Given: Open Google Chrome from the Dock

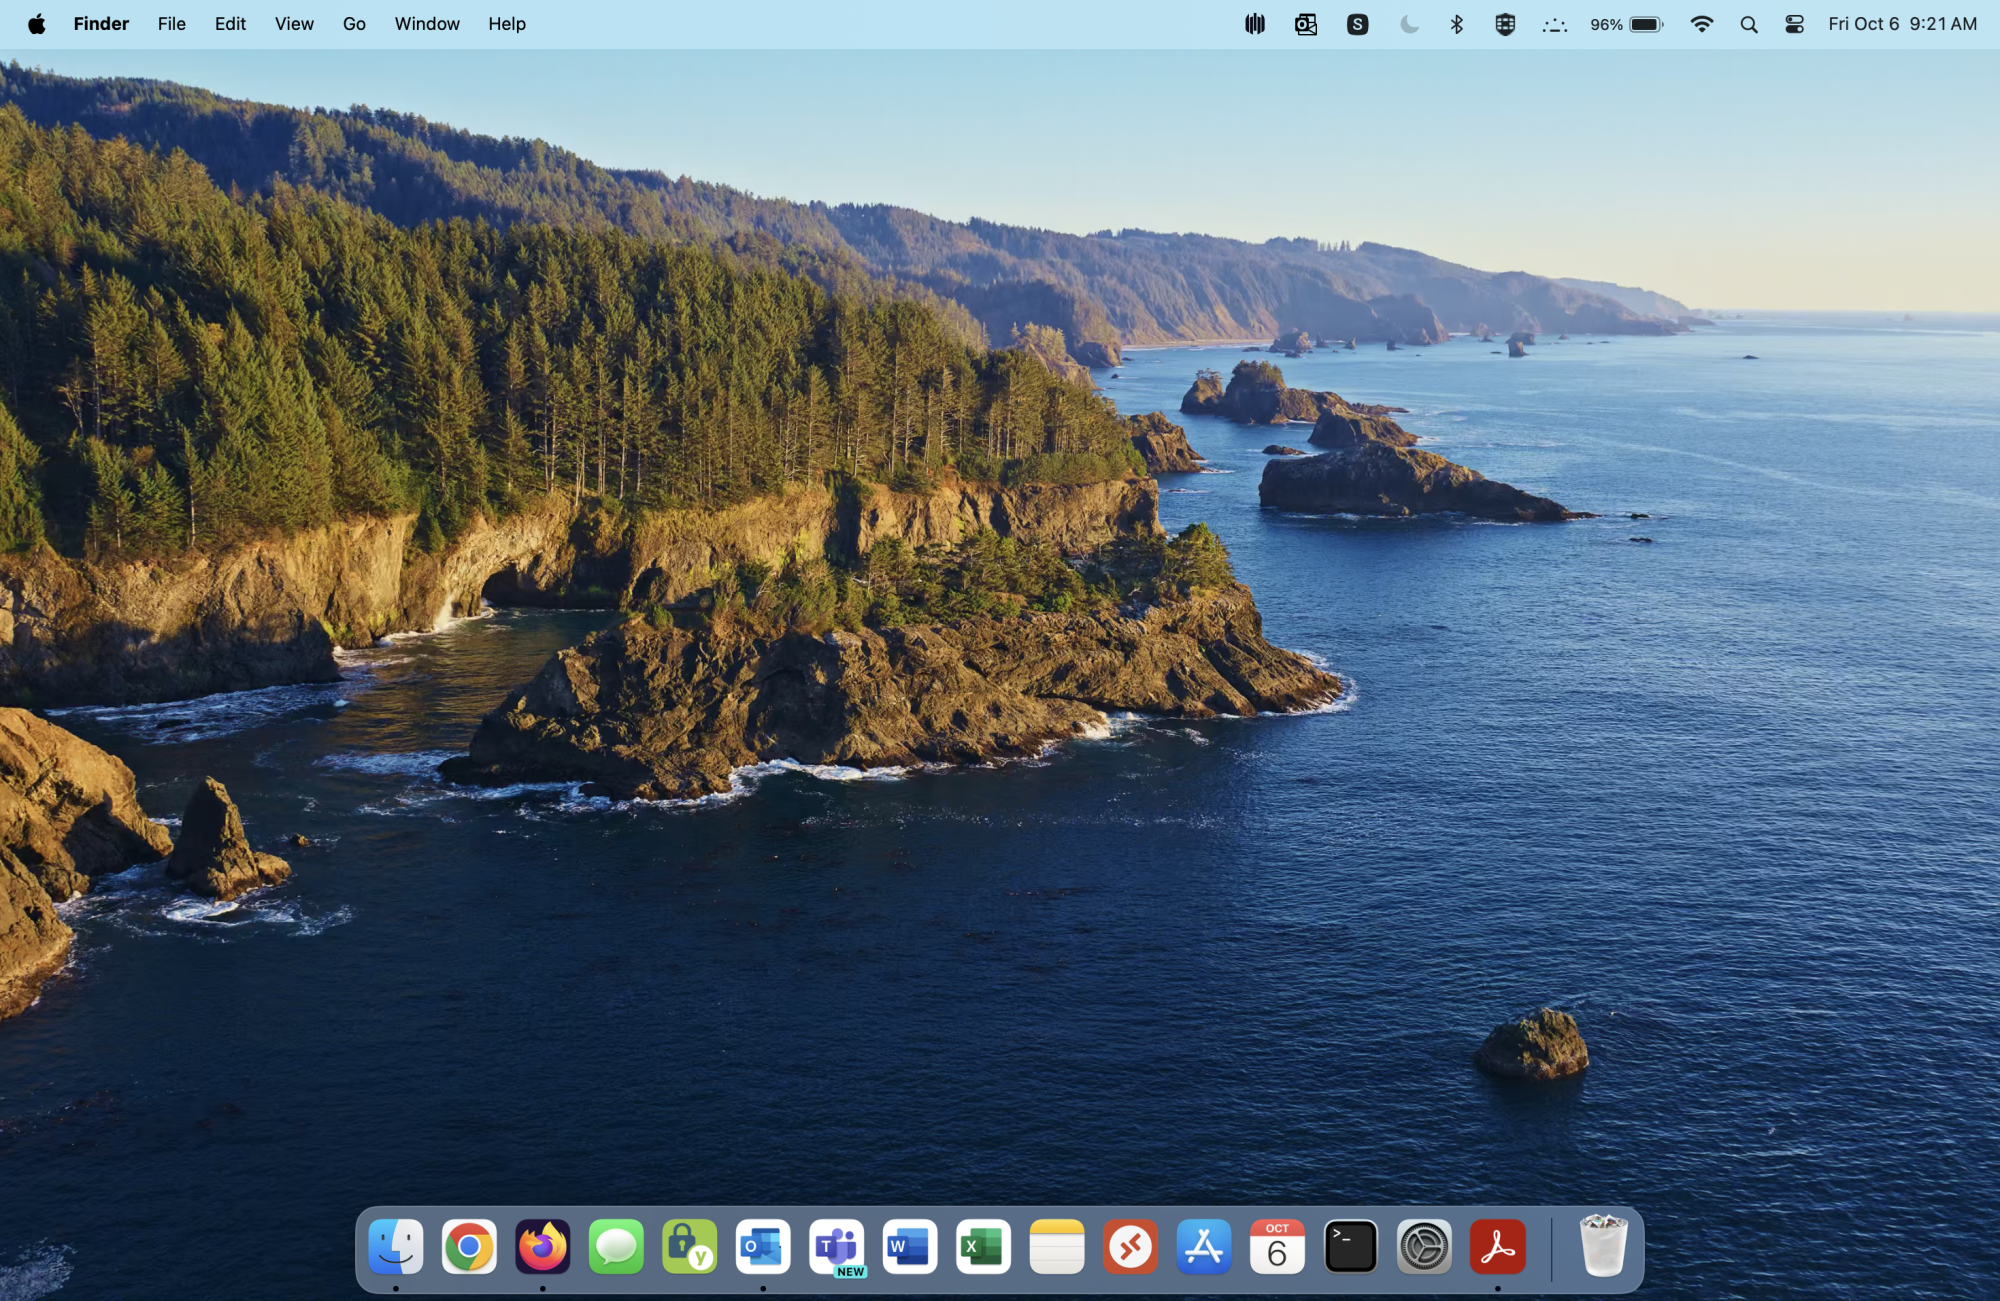Looking at the screenshot, I should click(x=469, y=1246).
